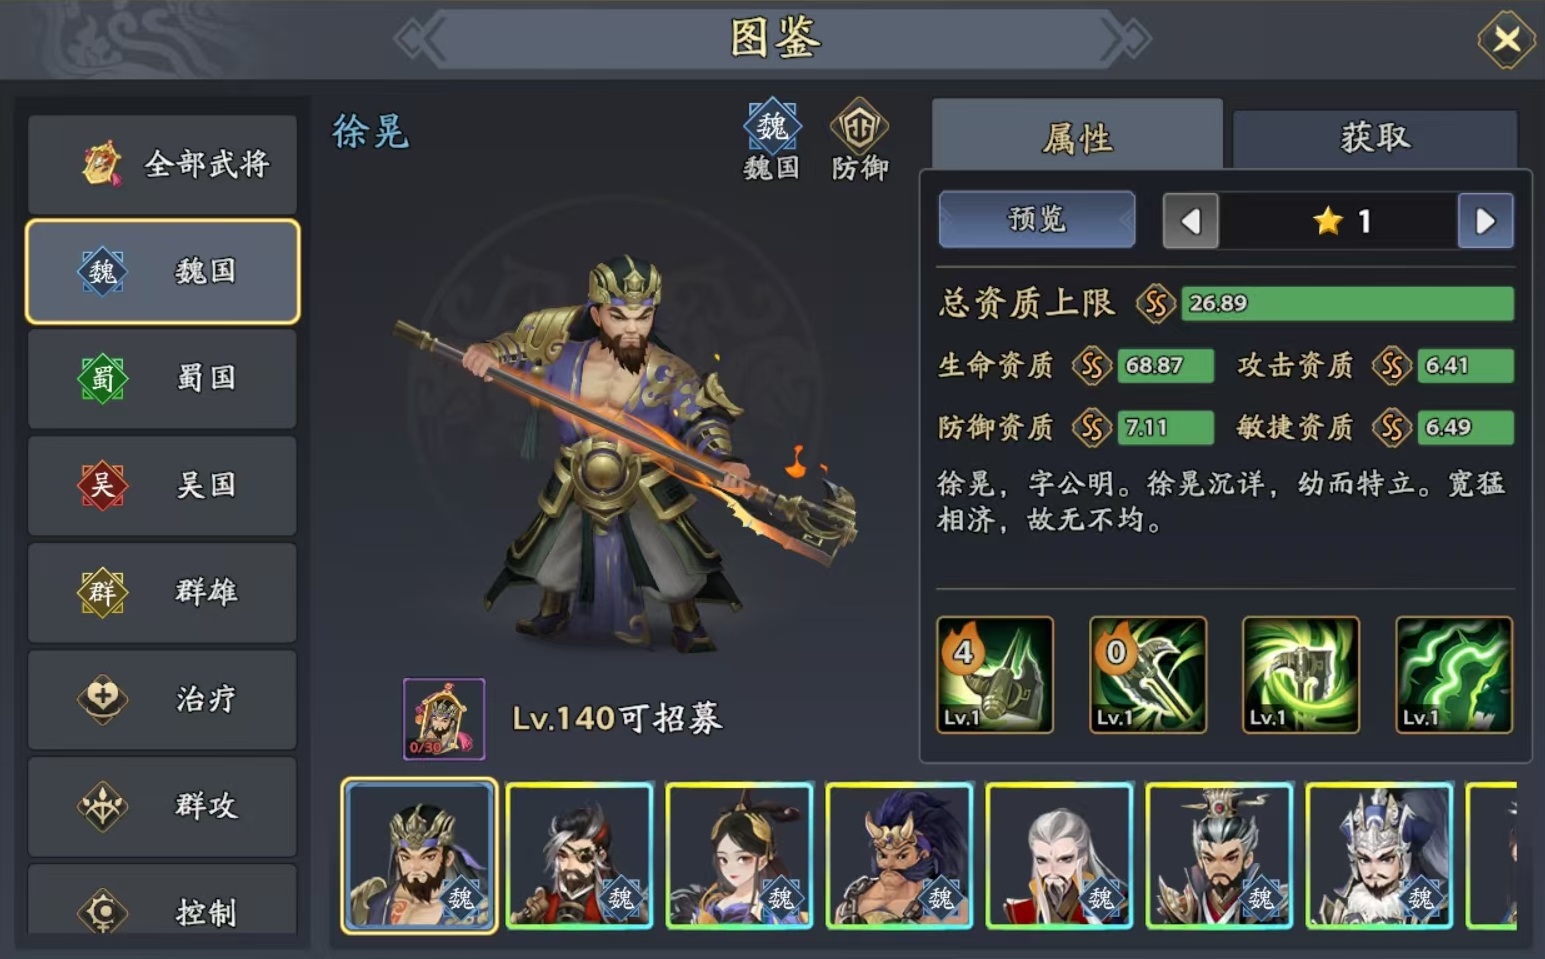Switch to the 属性 tab
Viewport: 1545px width, 959px height.
[1077, 136]
